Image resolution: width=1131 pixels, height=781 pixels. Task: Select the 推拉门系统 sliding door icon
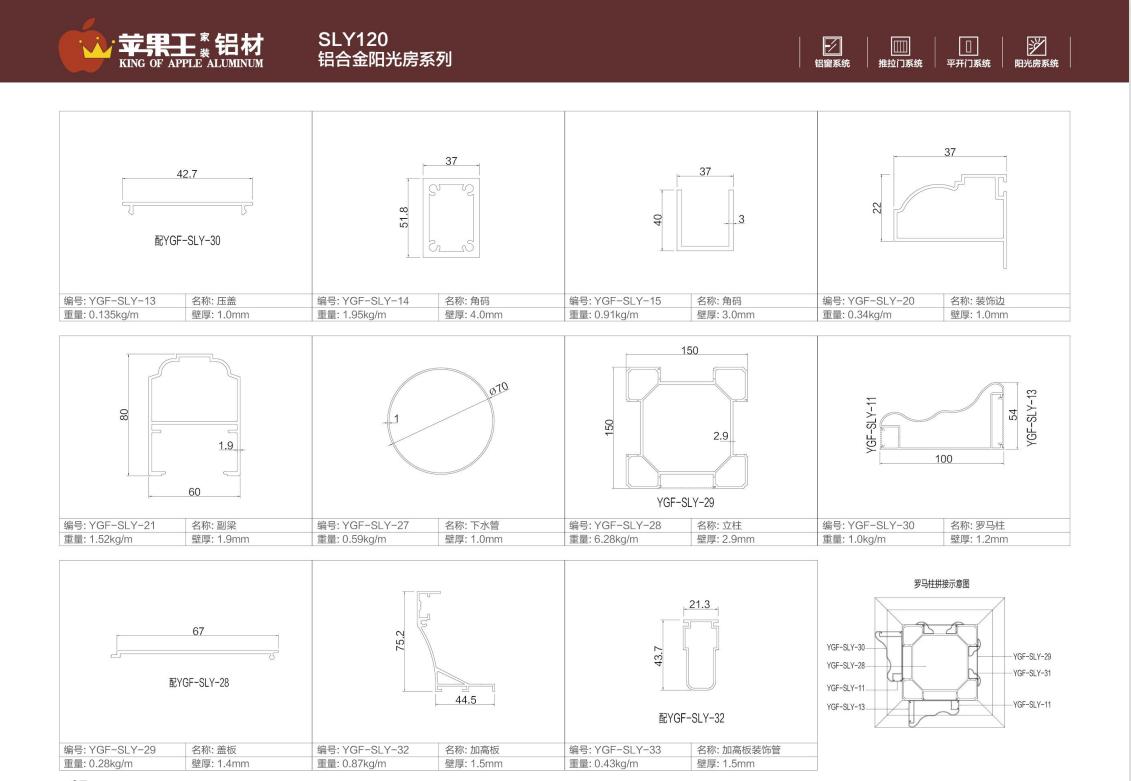click(x=899, y=45)
